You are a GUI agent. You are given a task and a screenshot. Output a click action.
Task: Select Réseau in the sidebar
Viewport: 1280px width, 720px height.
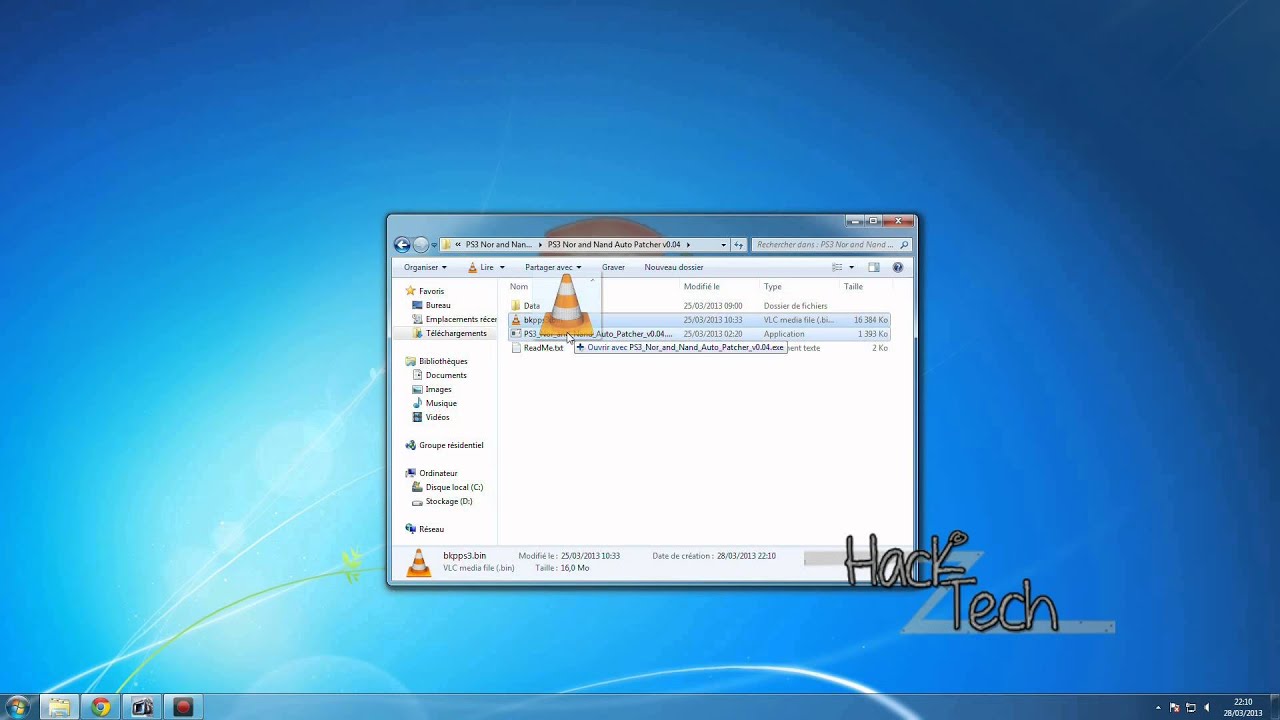431,529
